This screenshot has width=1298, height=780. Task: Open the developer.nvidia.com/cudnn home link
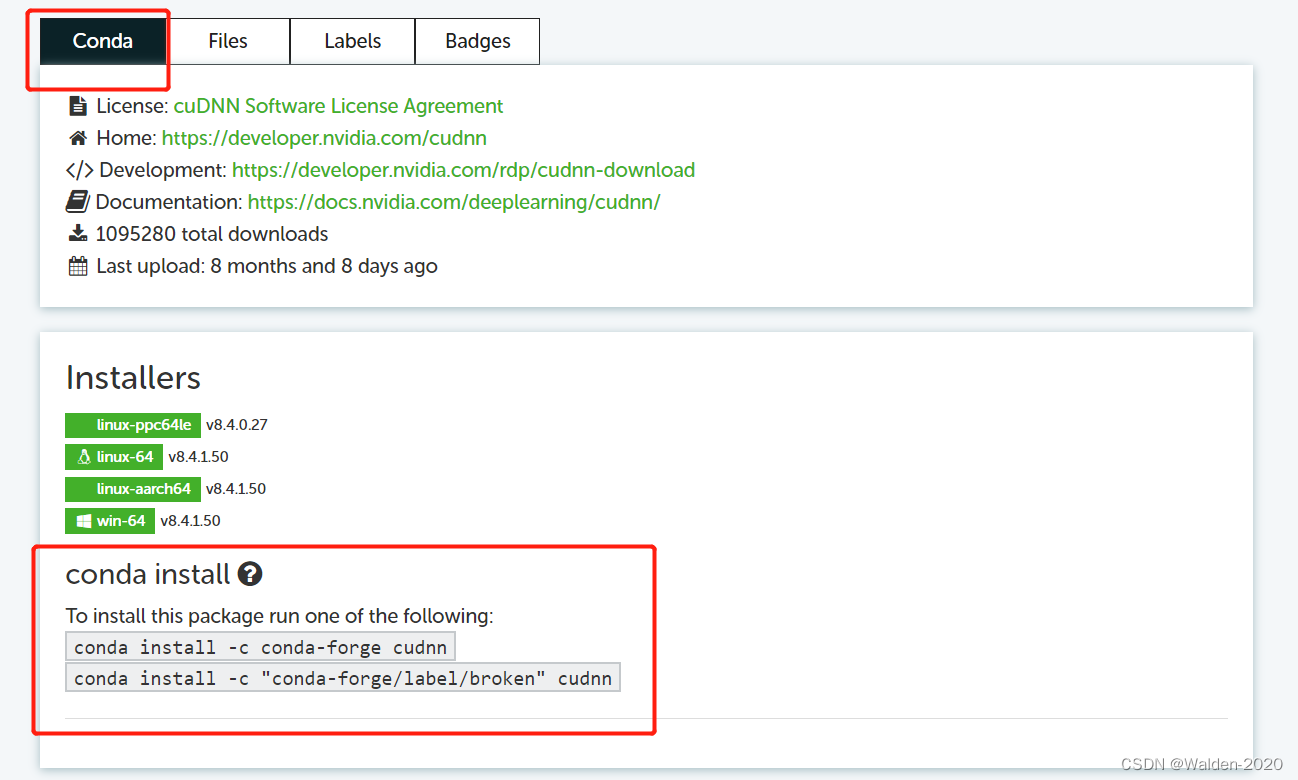pos(324,138)
